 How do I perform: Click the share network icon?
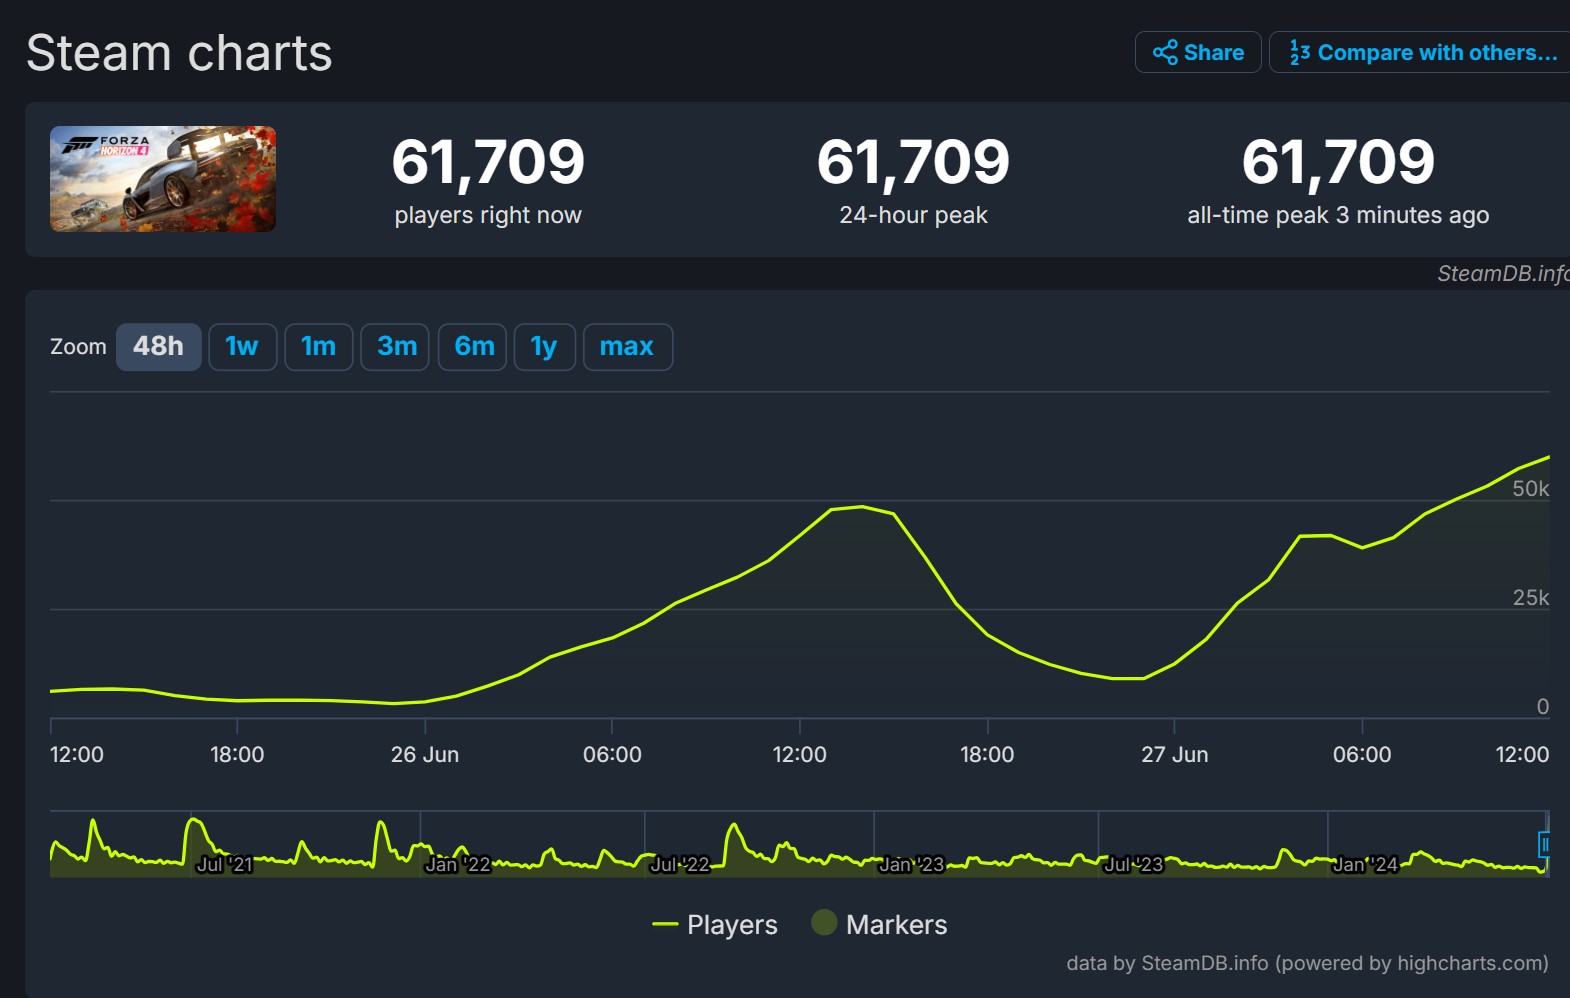click(x=1164, y=52)
